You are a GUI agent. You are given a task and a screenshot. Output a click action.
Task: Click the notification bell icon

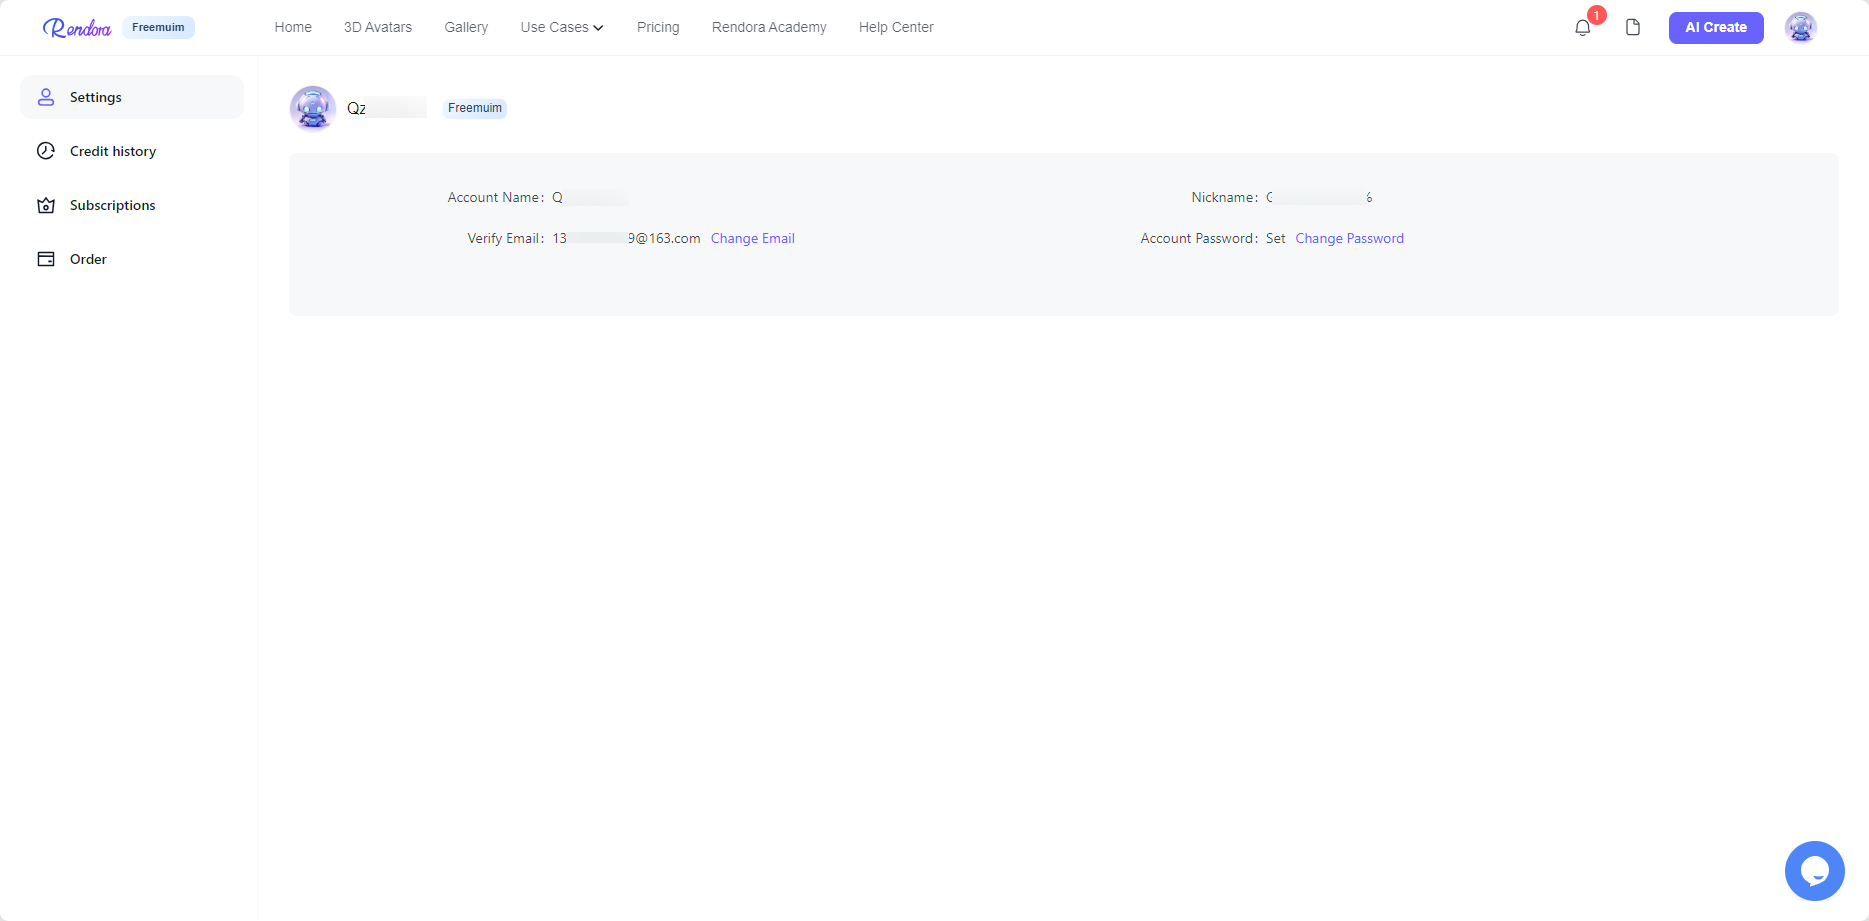tap(1582, 28)
